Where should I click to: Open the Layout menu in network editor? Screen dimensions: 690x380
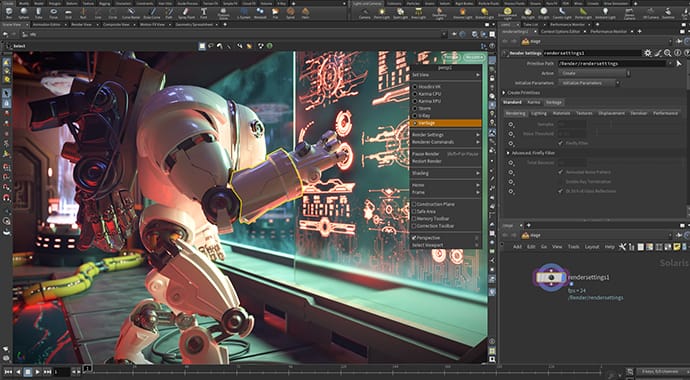point(592,247)
